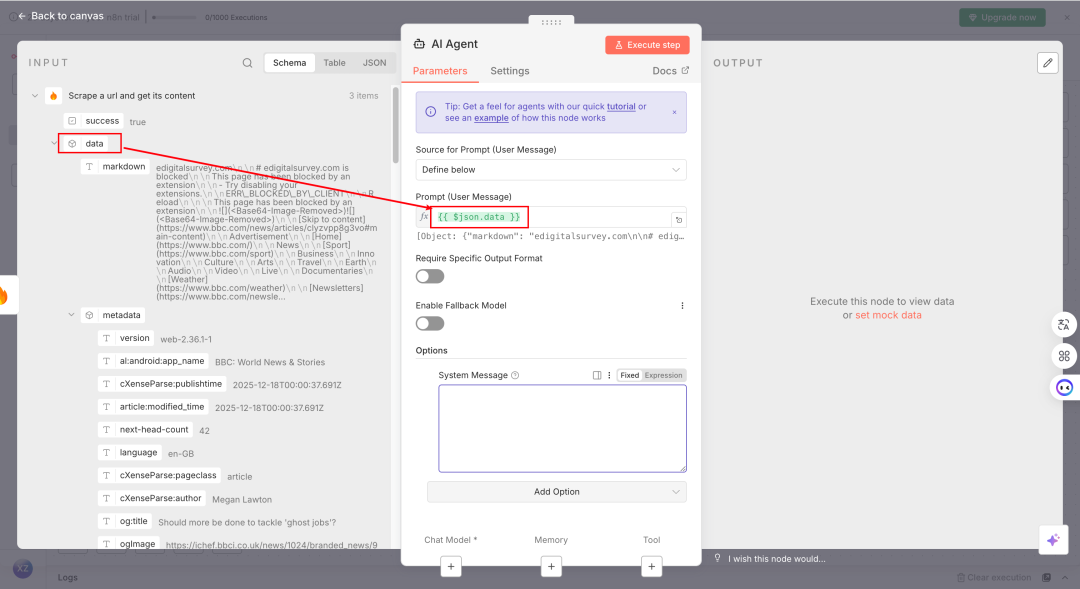1080x589 pixels.
Task: Select the language field pill
Action: (x=129, y=453)
